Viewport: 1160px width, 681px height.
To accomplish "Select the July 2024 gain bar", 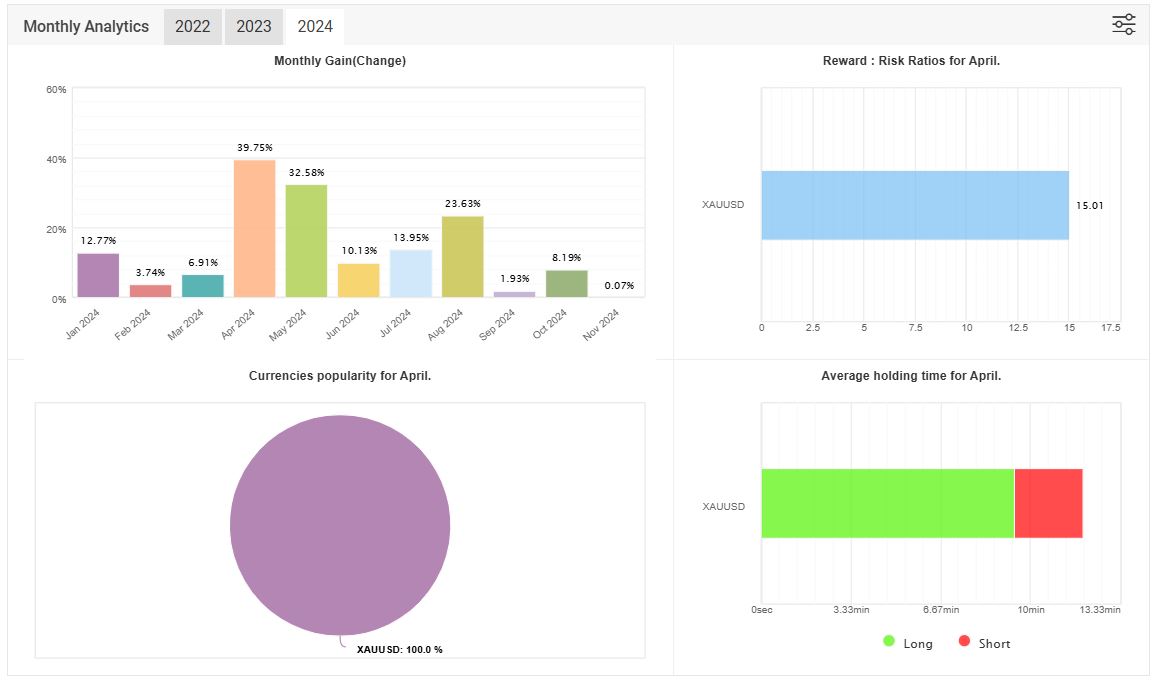I will point(410,274).
